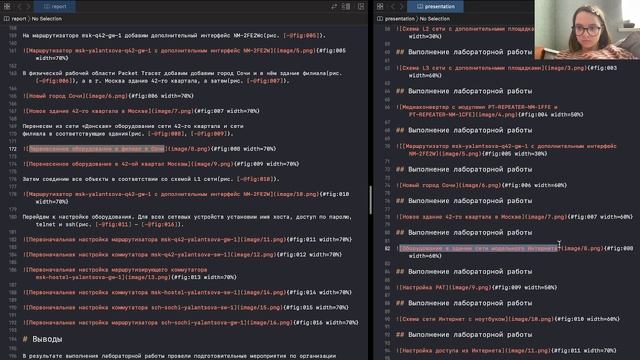The image size is (640, 360).
Task: Go back in report editor history
Action: pyautogui.click(x=19, y=6)
